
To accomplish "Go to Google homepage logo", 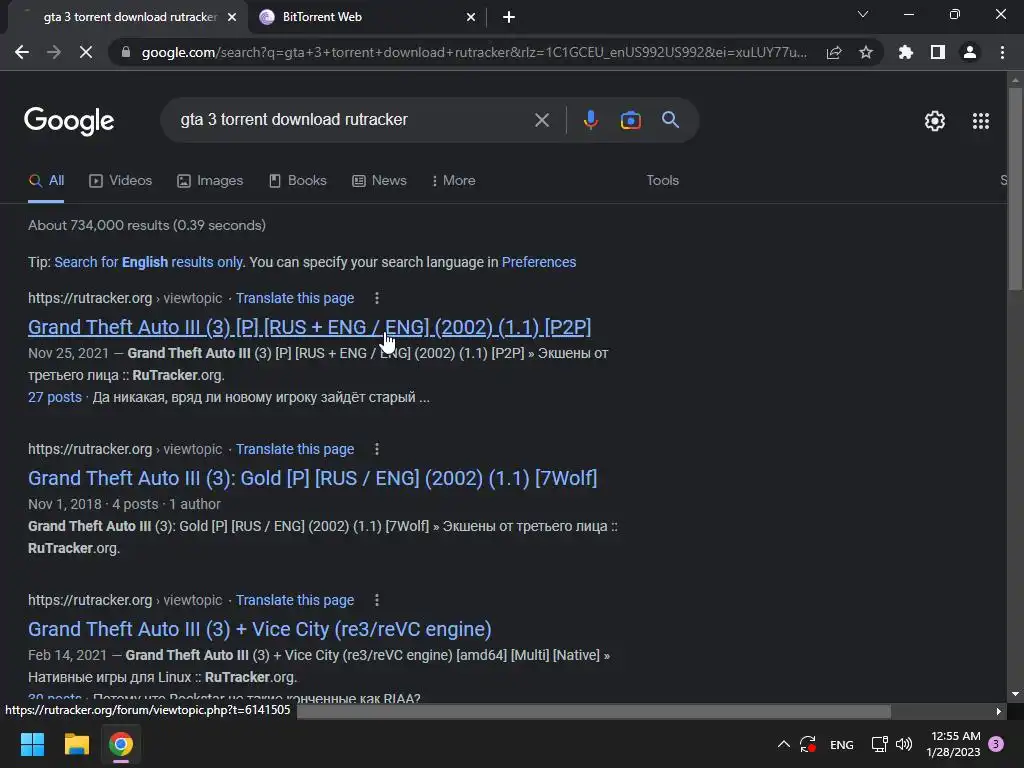I will click(69, 121).
